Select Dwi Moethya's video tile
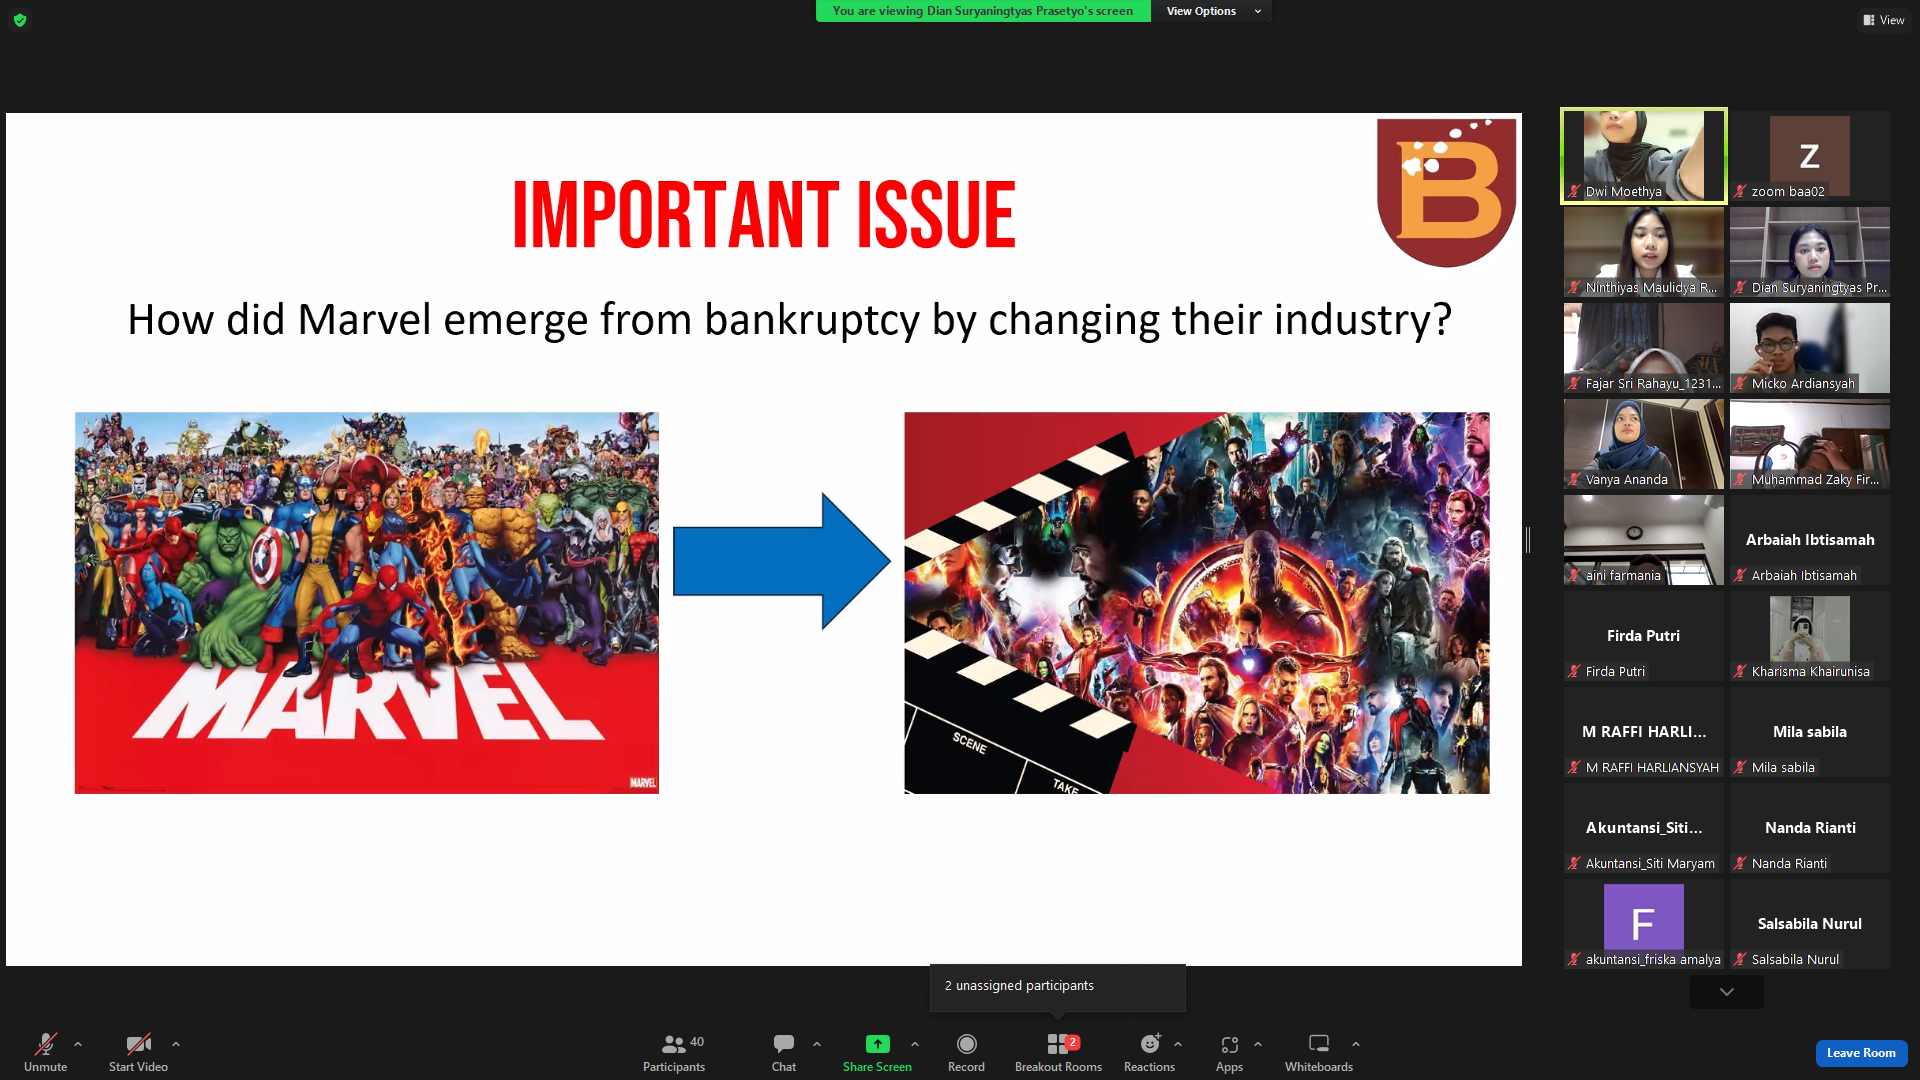 (x=1644, y=156)
